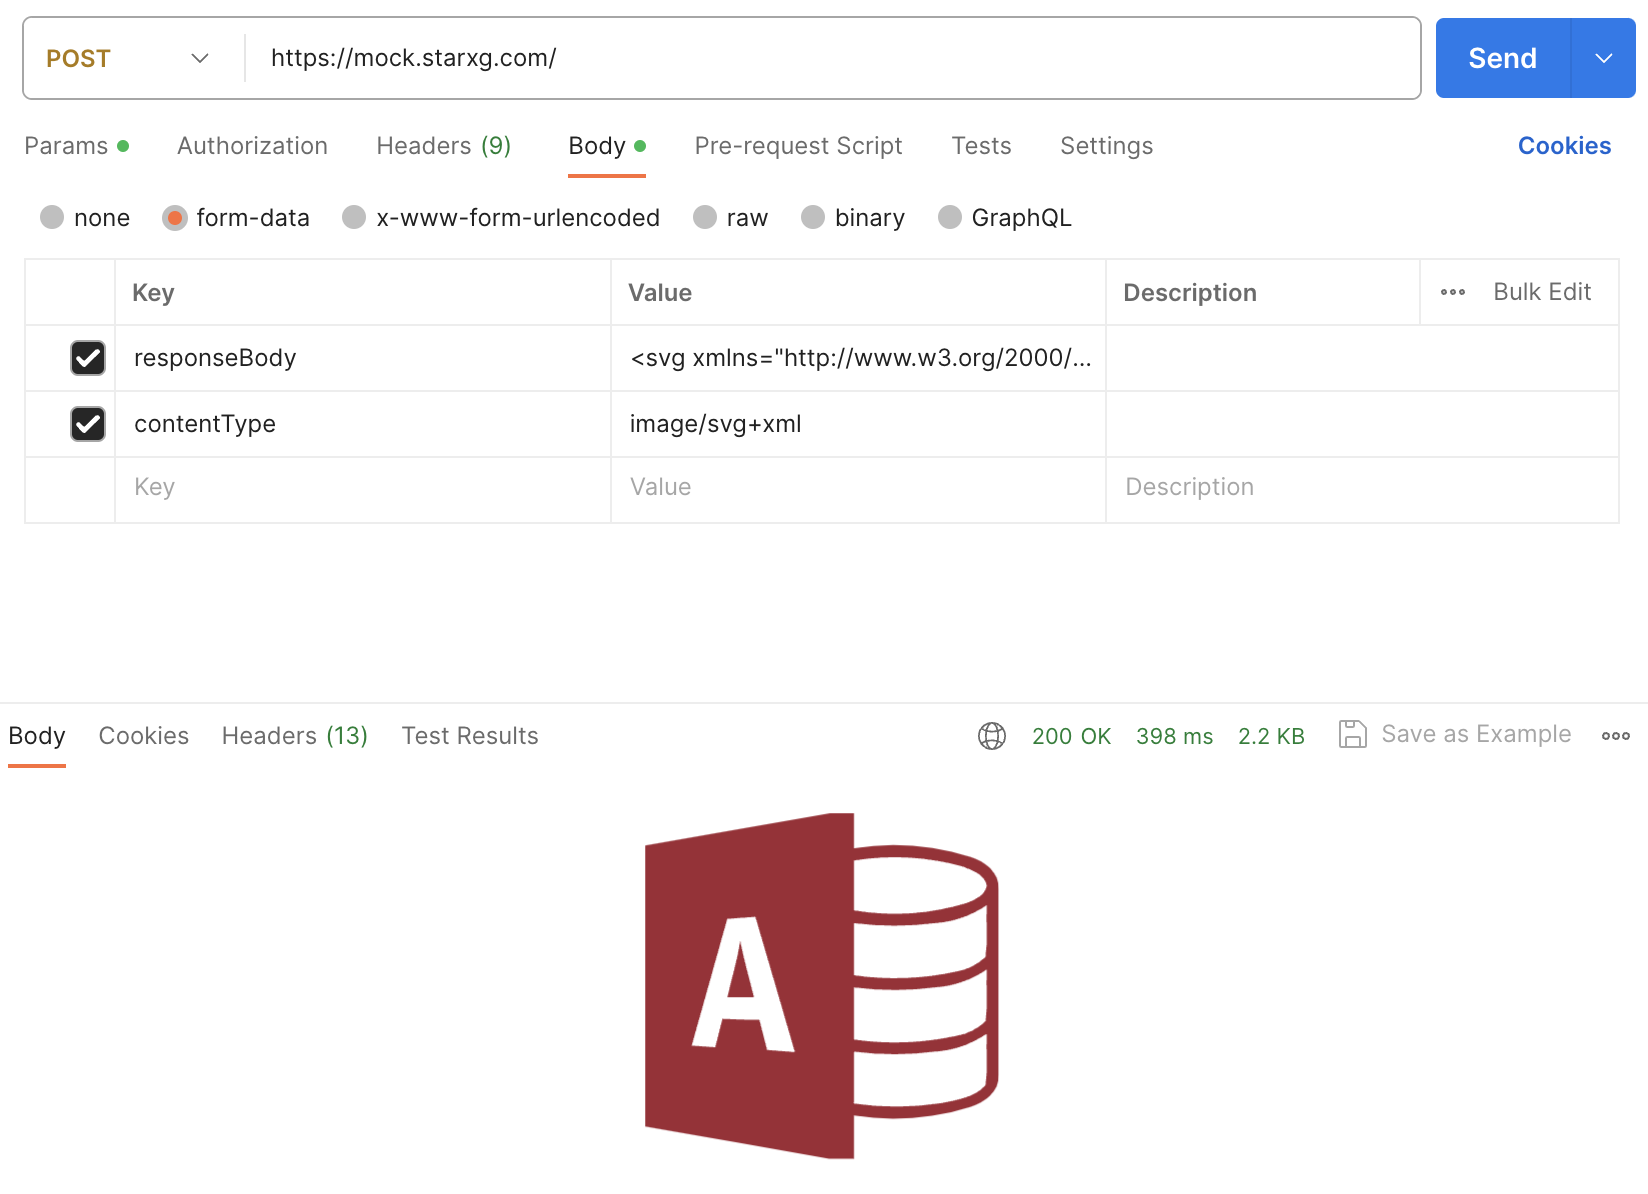Select x-www-form-urlencoded body type

tap(354, 217)
